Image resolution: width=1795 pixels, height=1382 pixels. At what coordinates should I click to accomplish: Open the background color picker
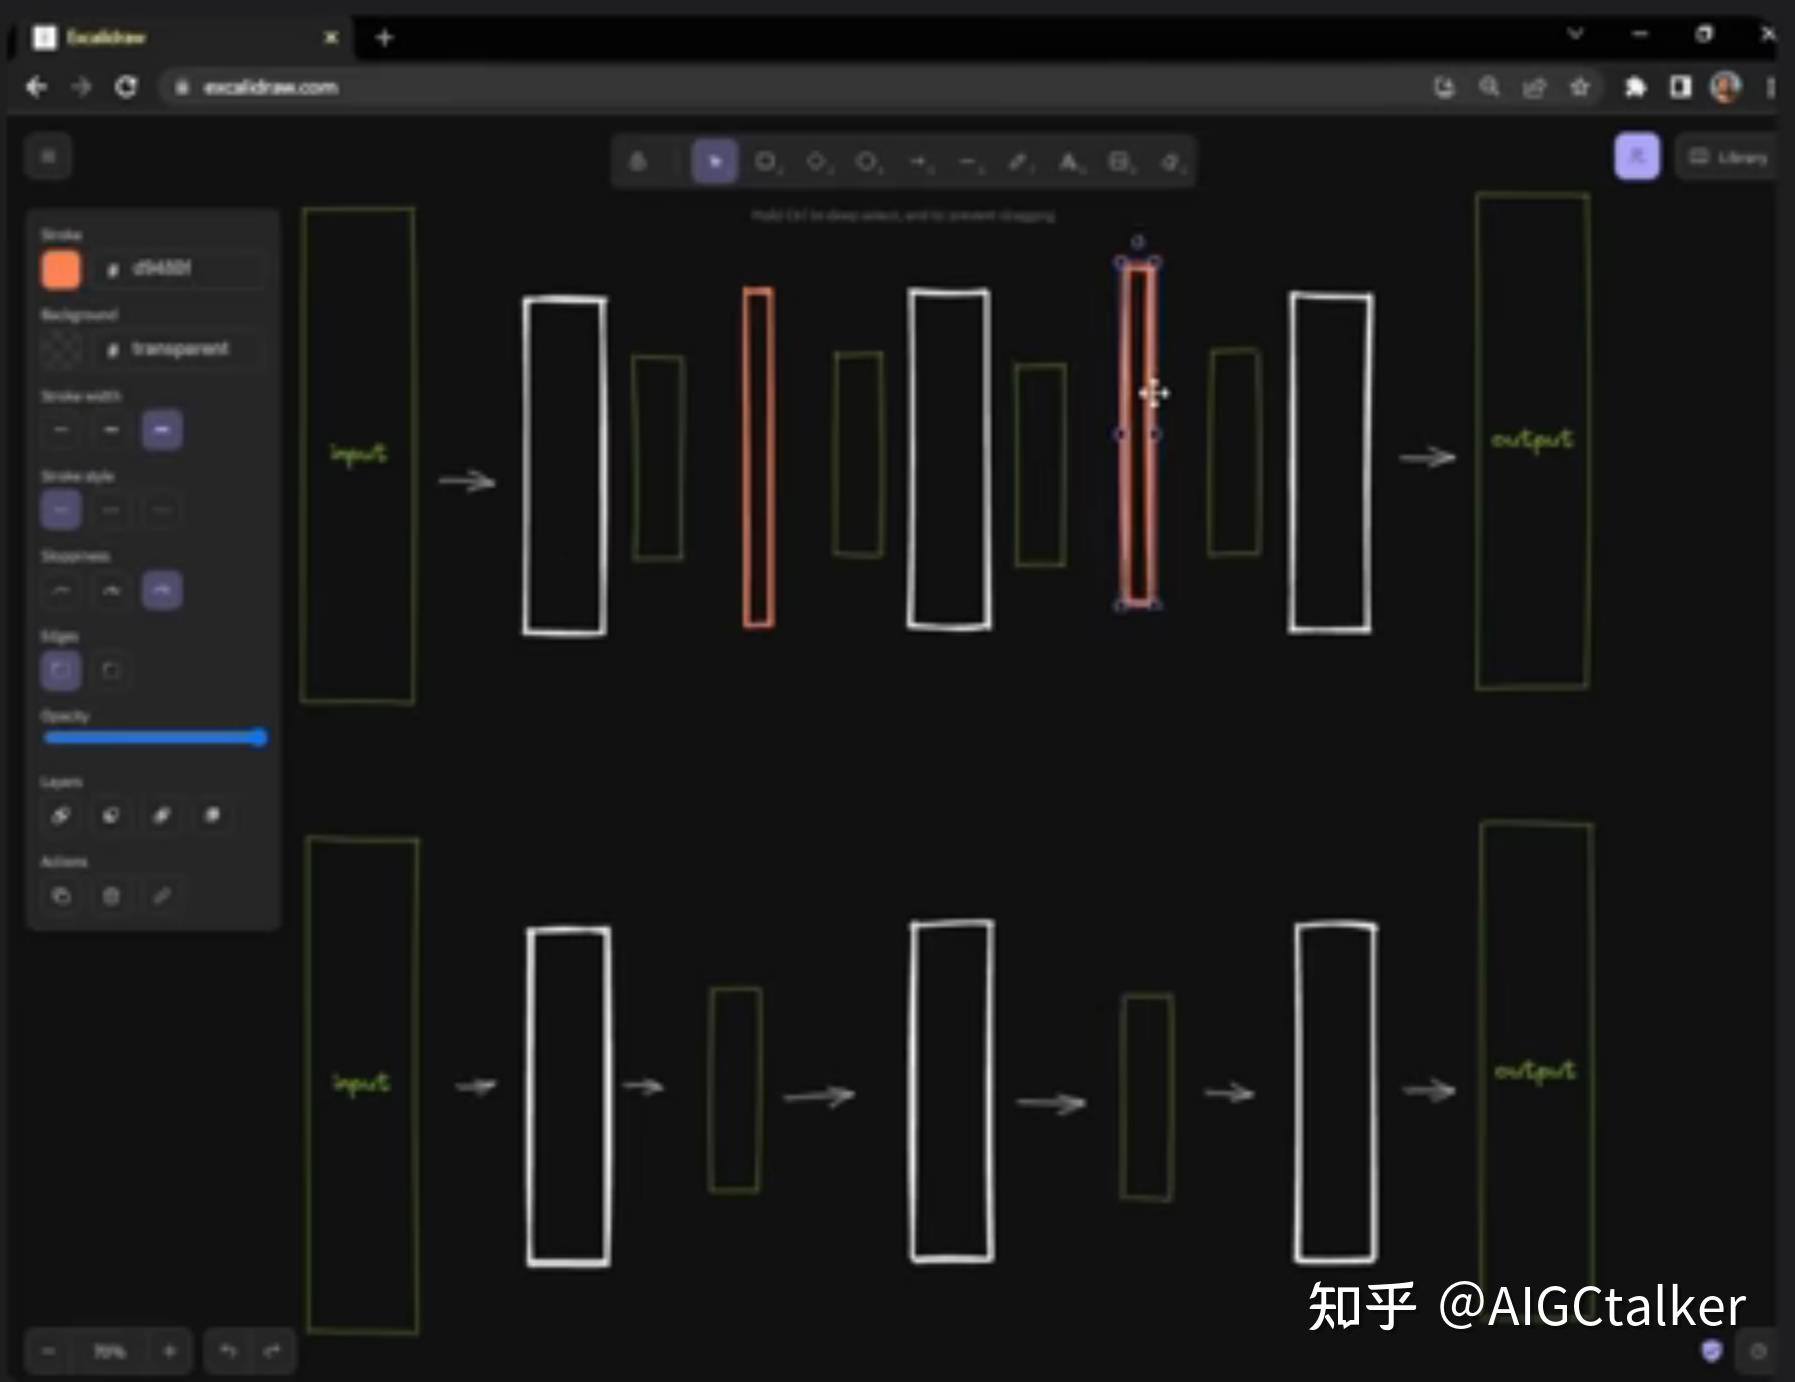[x=60, y=349]
